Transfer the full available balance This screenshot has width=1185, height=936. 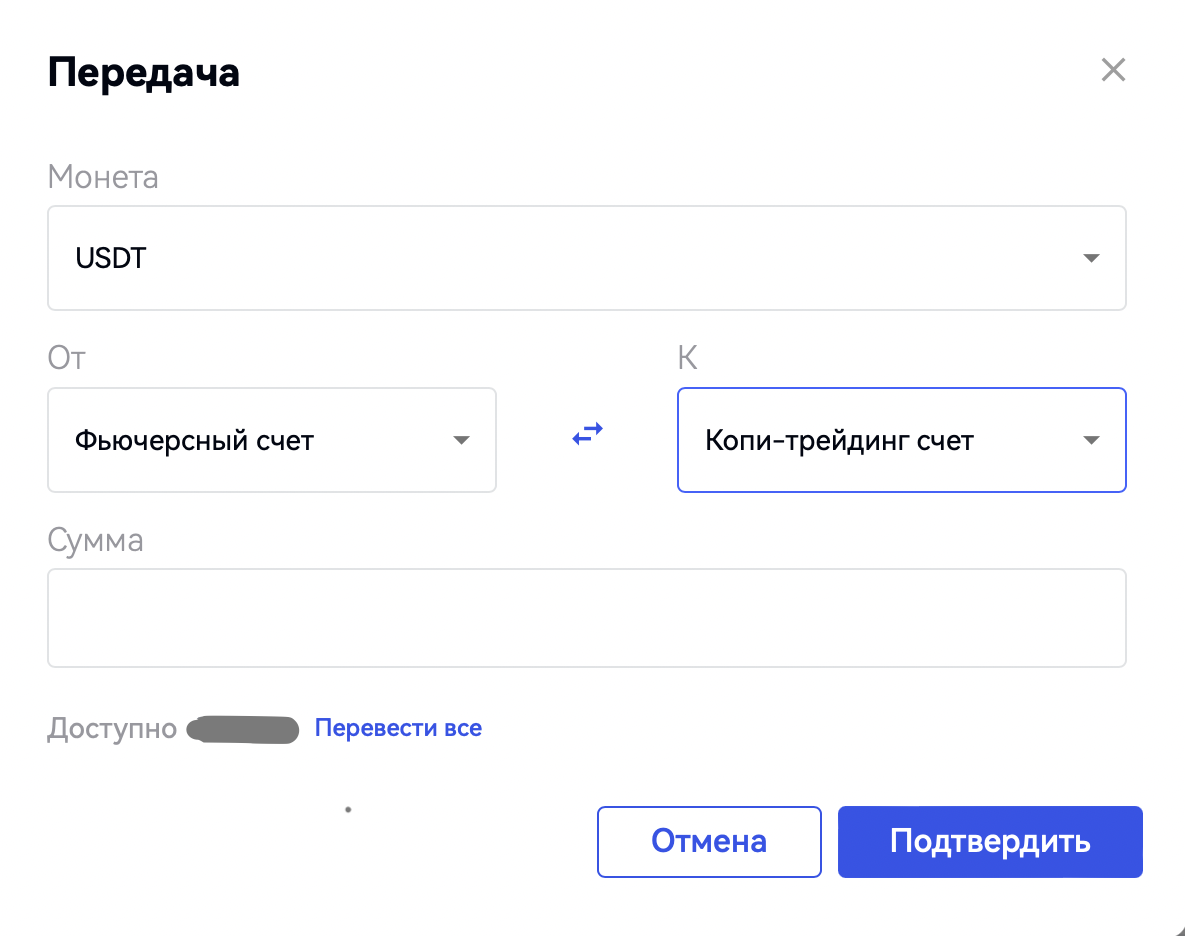pyautogui.click(x=398, y=728)
